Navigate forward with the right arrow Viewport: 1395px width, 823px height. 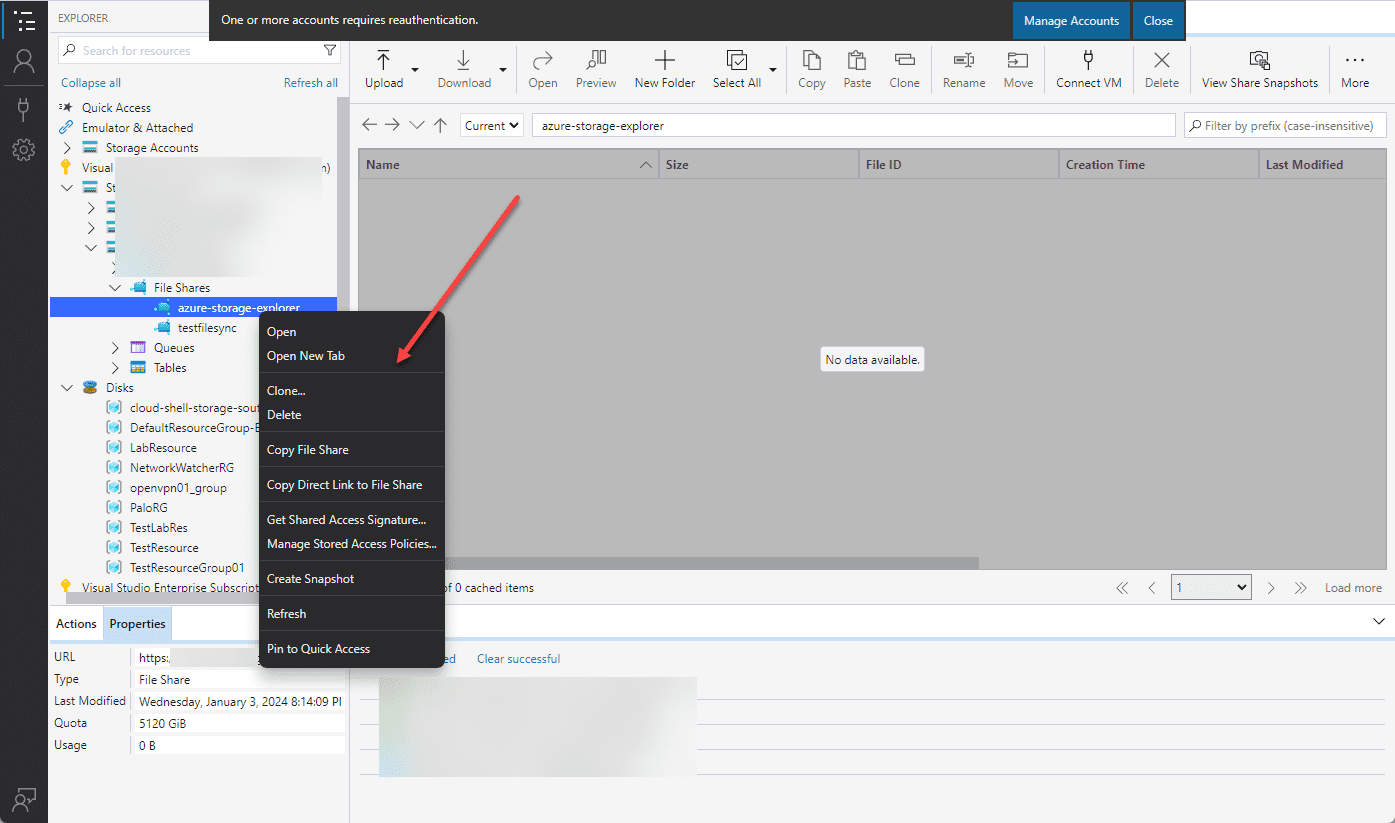[x=392, y=125]
